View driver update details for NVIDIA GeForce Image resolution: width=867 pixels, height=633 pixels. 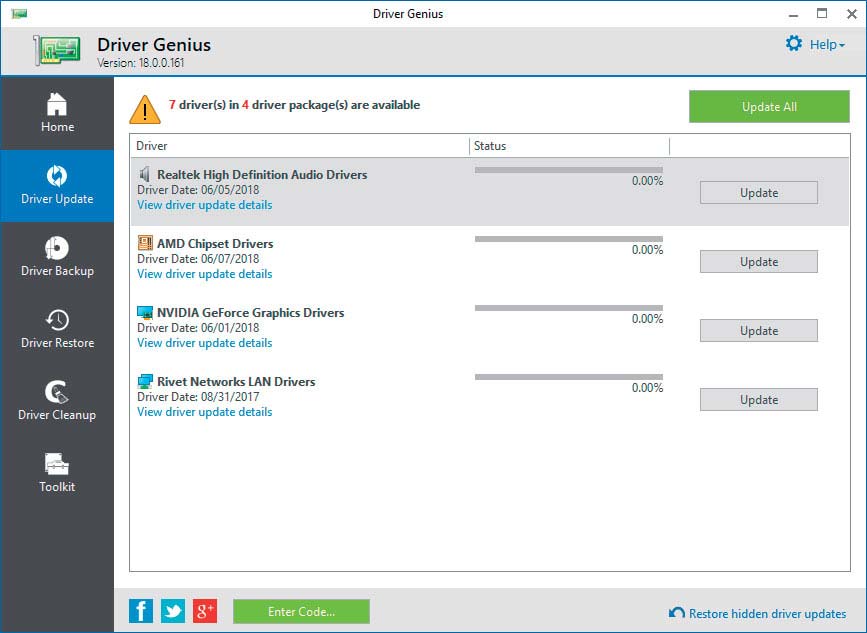coord(205,343)
